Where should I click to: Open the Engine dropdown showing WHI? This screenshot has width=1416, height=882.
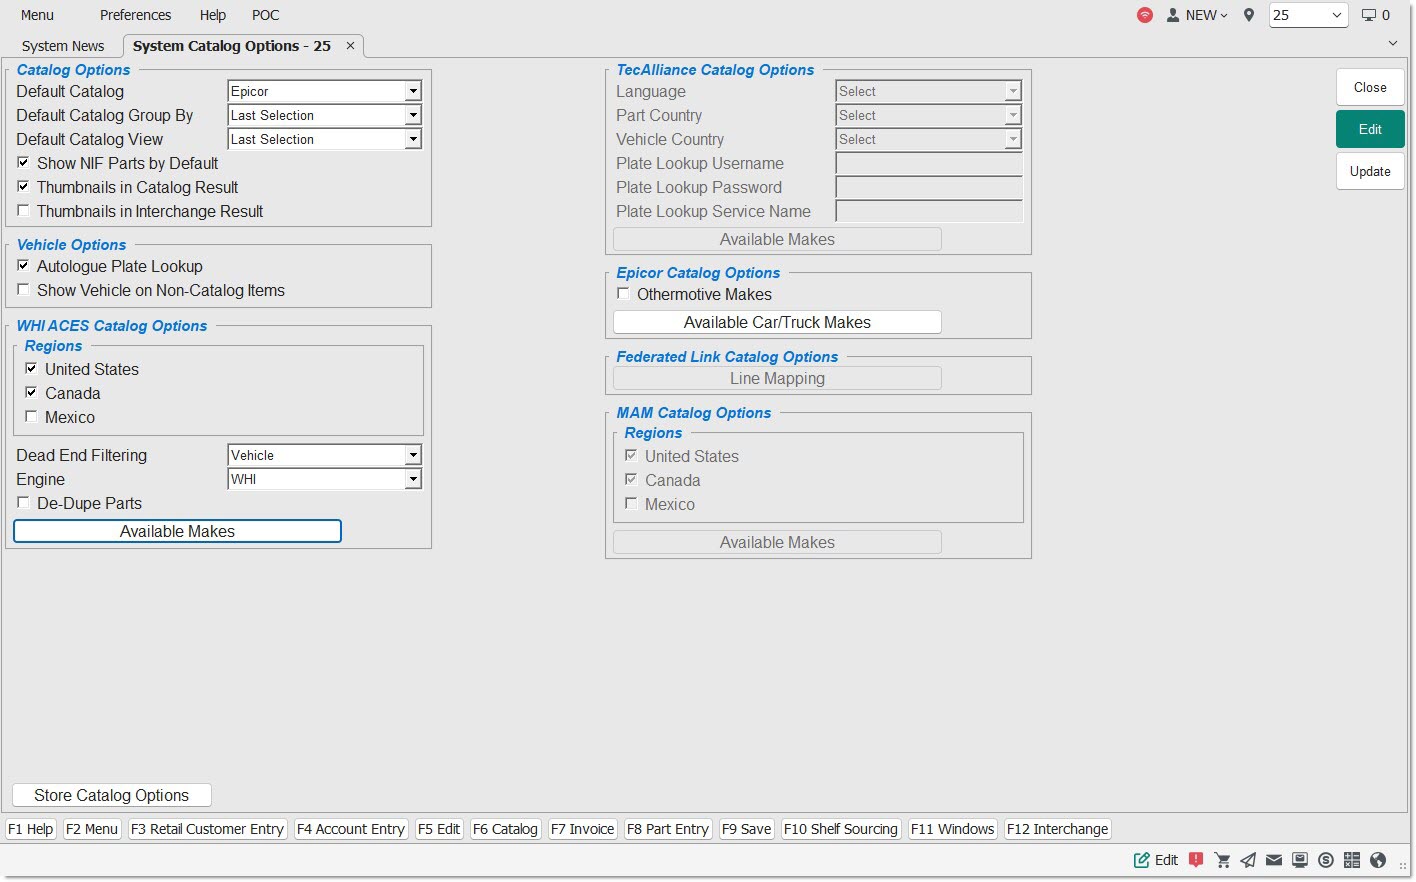(412, 479)
